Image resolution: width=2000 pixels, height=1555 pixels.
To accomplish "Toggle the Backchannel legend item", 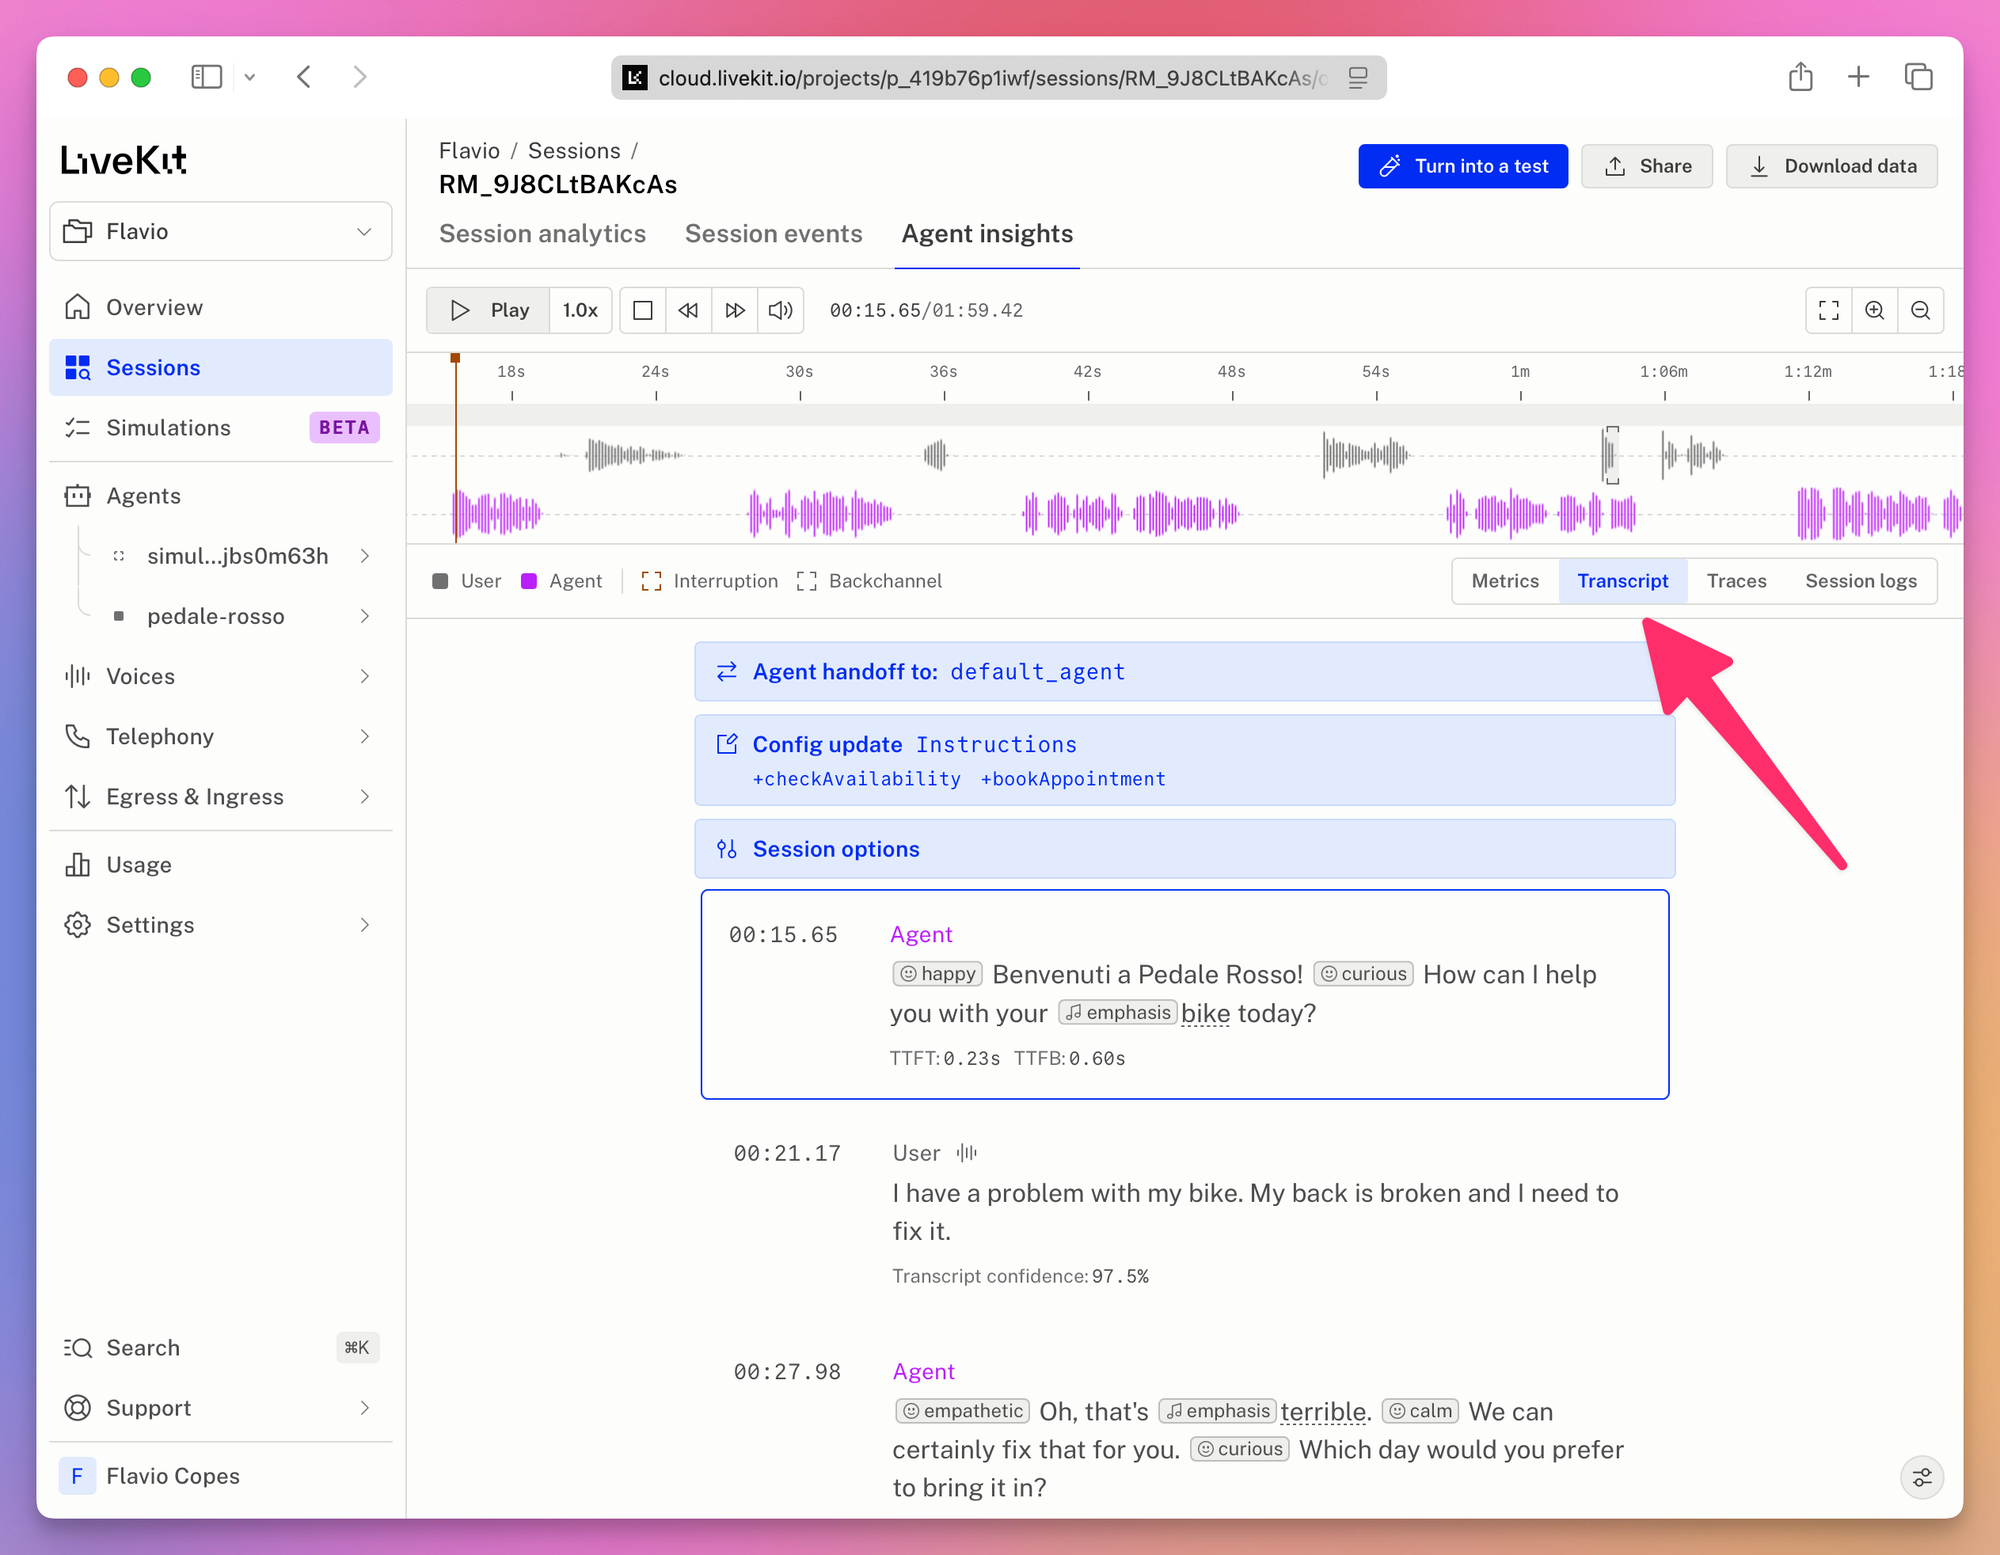I will click(x=869, y=581).
